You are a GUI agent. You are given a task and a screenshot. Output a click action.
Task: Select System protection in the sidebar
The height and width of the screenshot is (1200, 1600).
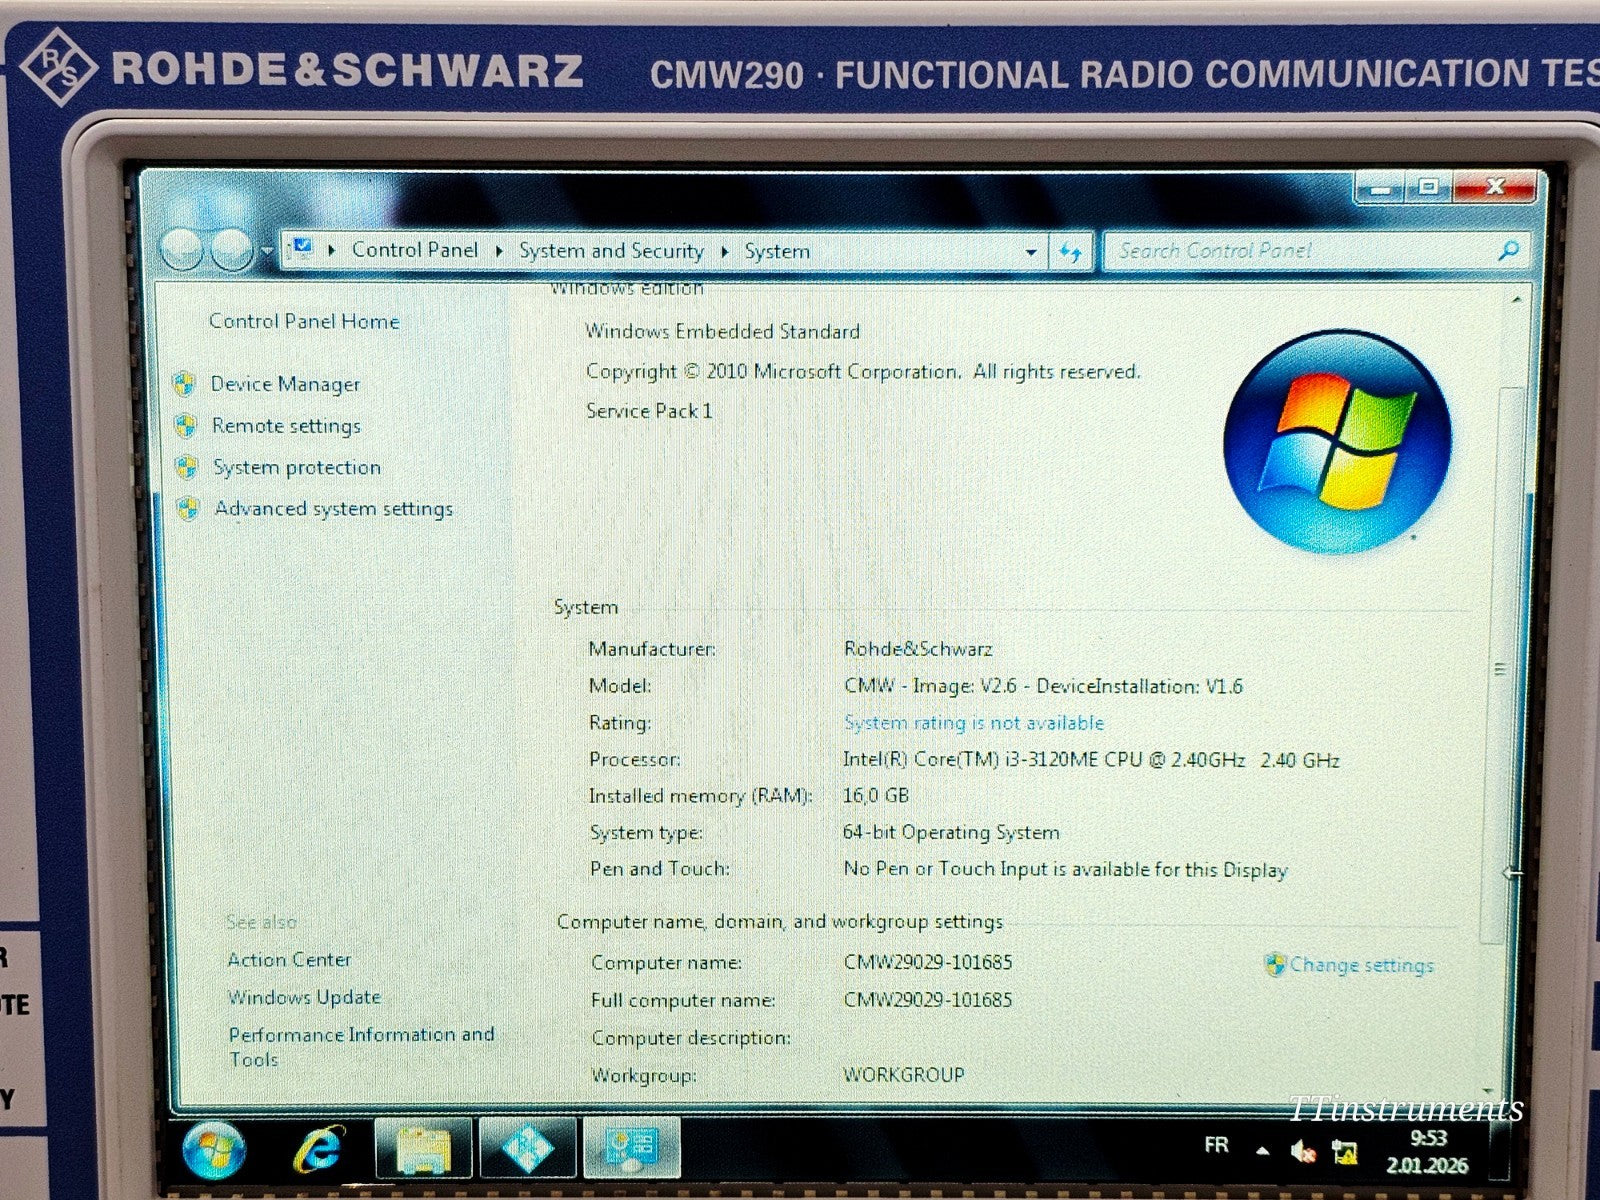(x=295, y=467)
